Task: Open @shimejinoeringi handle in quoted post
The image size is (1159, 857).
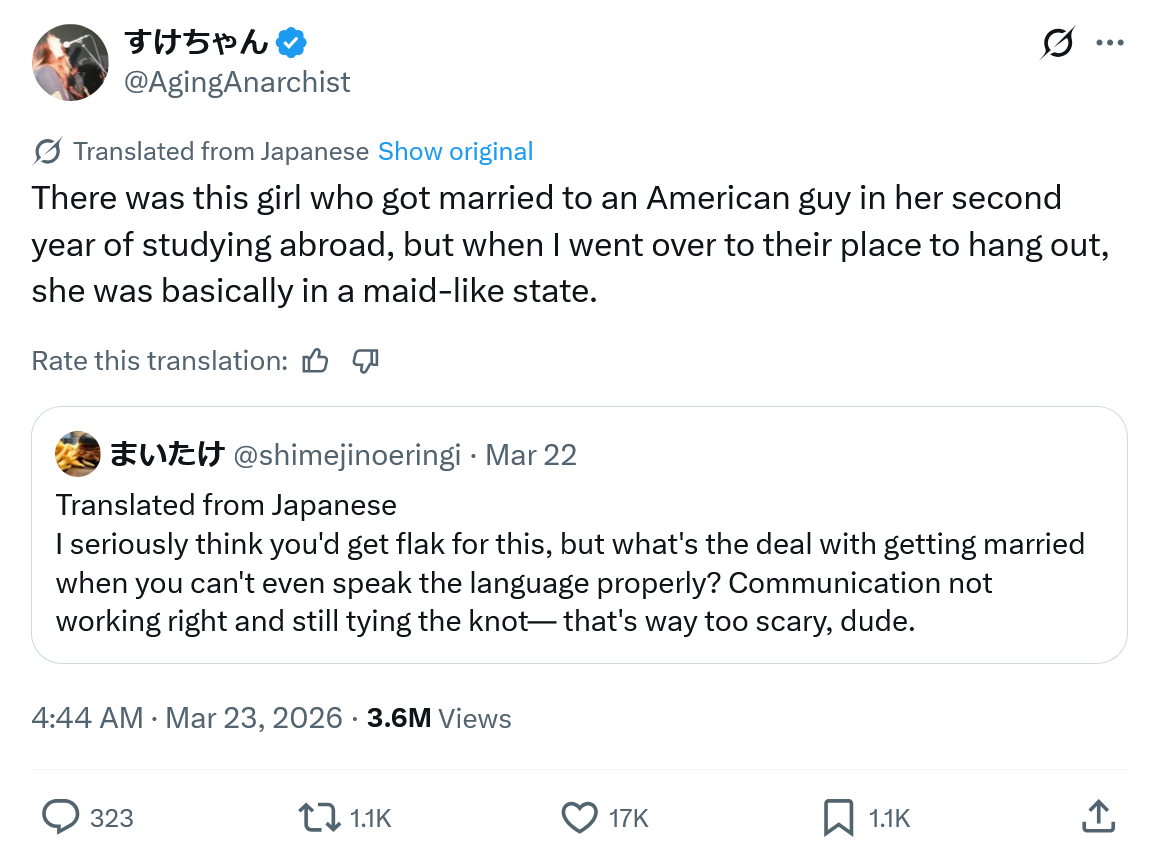Action: [x=347, y=456]
